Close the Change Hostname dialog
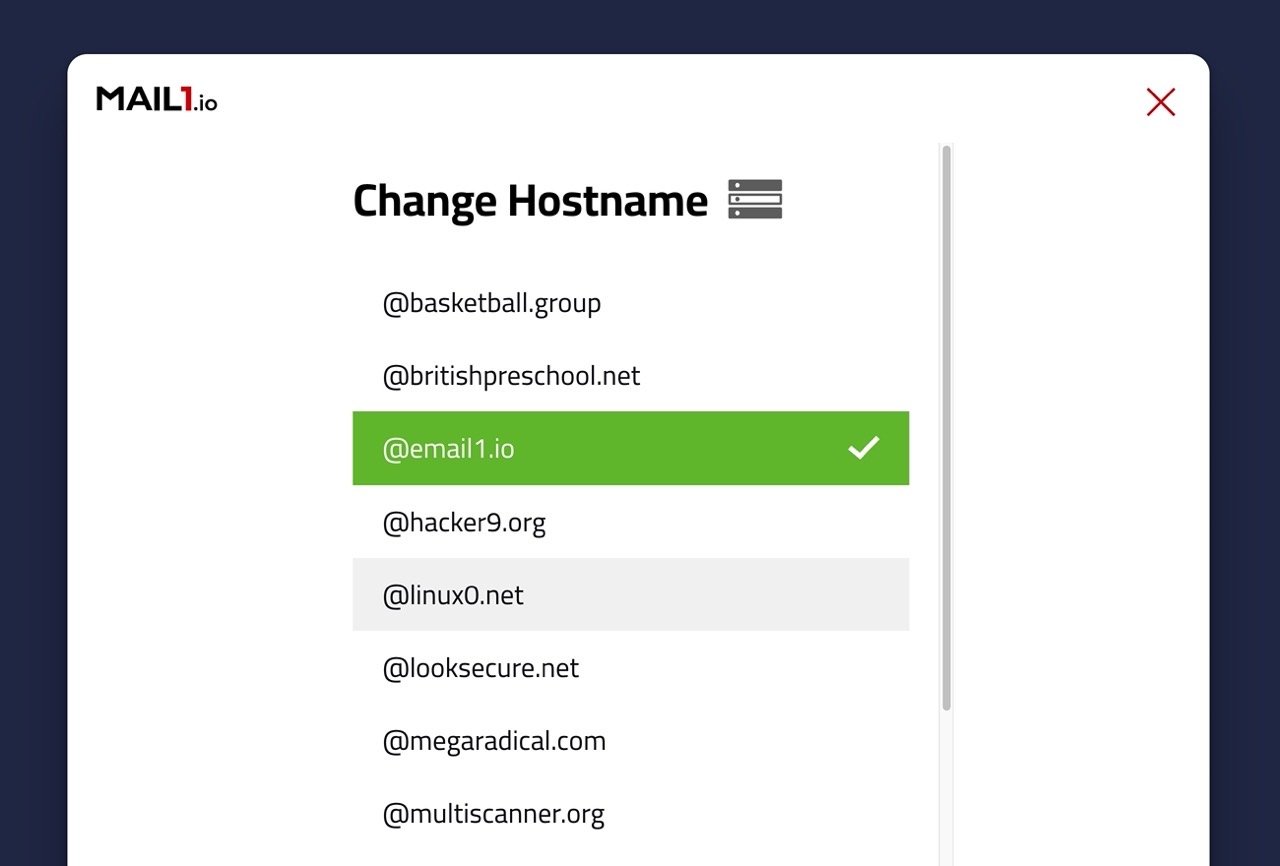Screen dimensions: 1280x866 1161,102
